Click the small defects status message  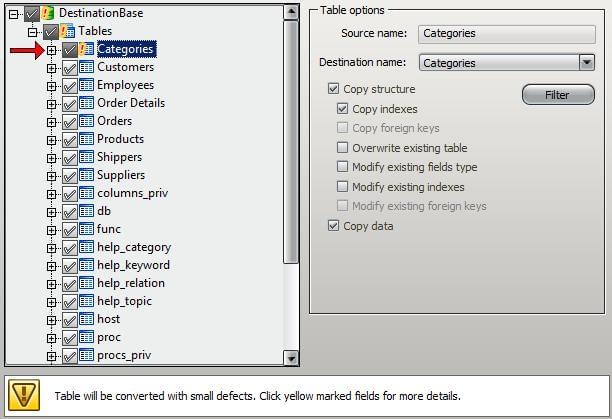(x=258, y=396)
